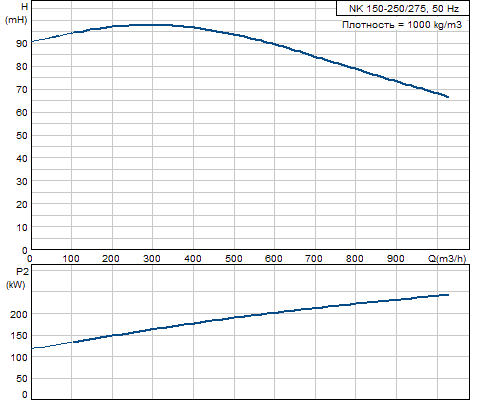500x400 pixels.
Task: Click the right end of the power curve
Action: (x=448, y=295)
